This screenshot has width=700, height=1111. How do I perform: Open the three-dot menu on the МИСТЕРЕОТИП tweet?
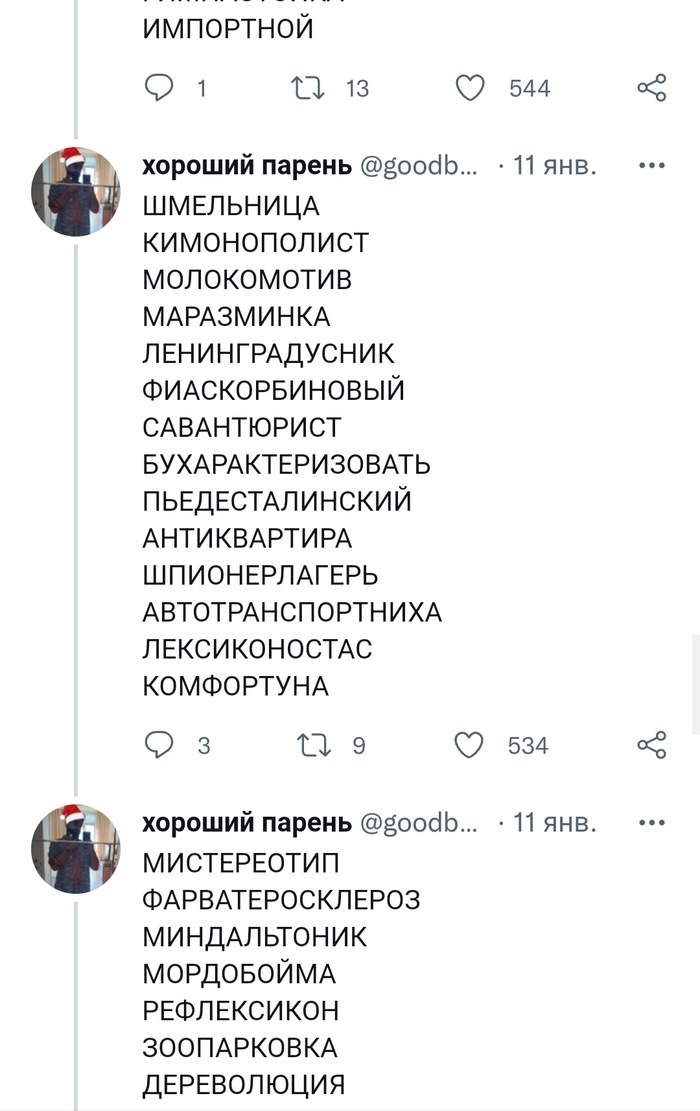pyautogui.click(x=651, y=823)
